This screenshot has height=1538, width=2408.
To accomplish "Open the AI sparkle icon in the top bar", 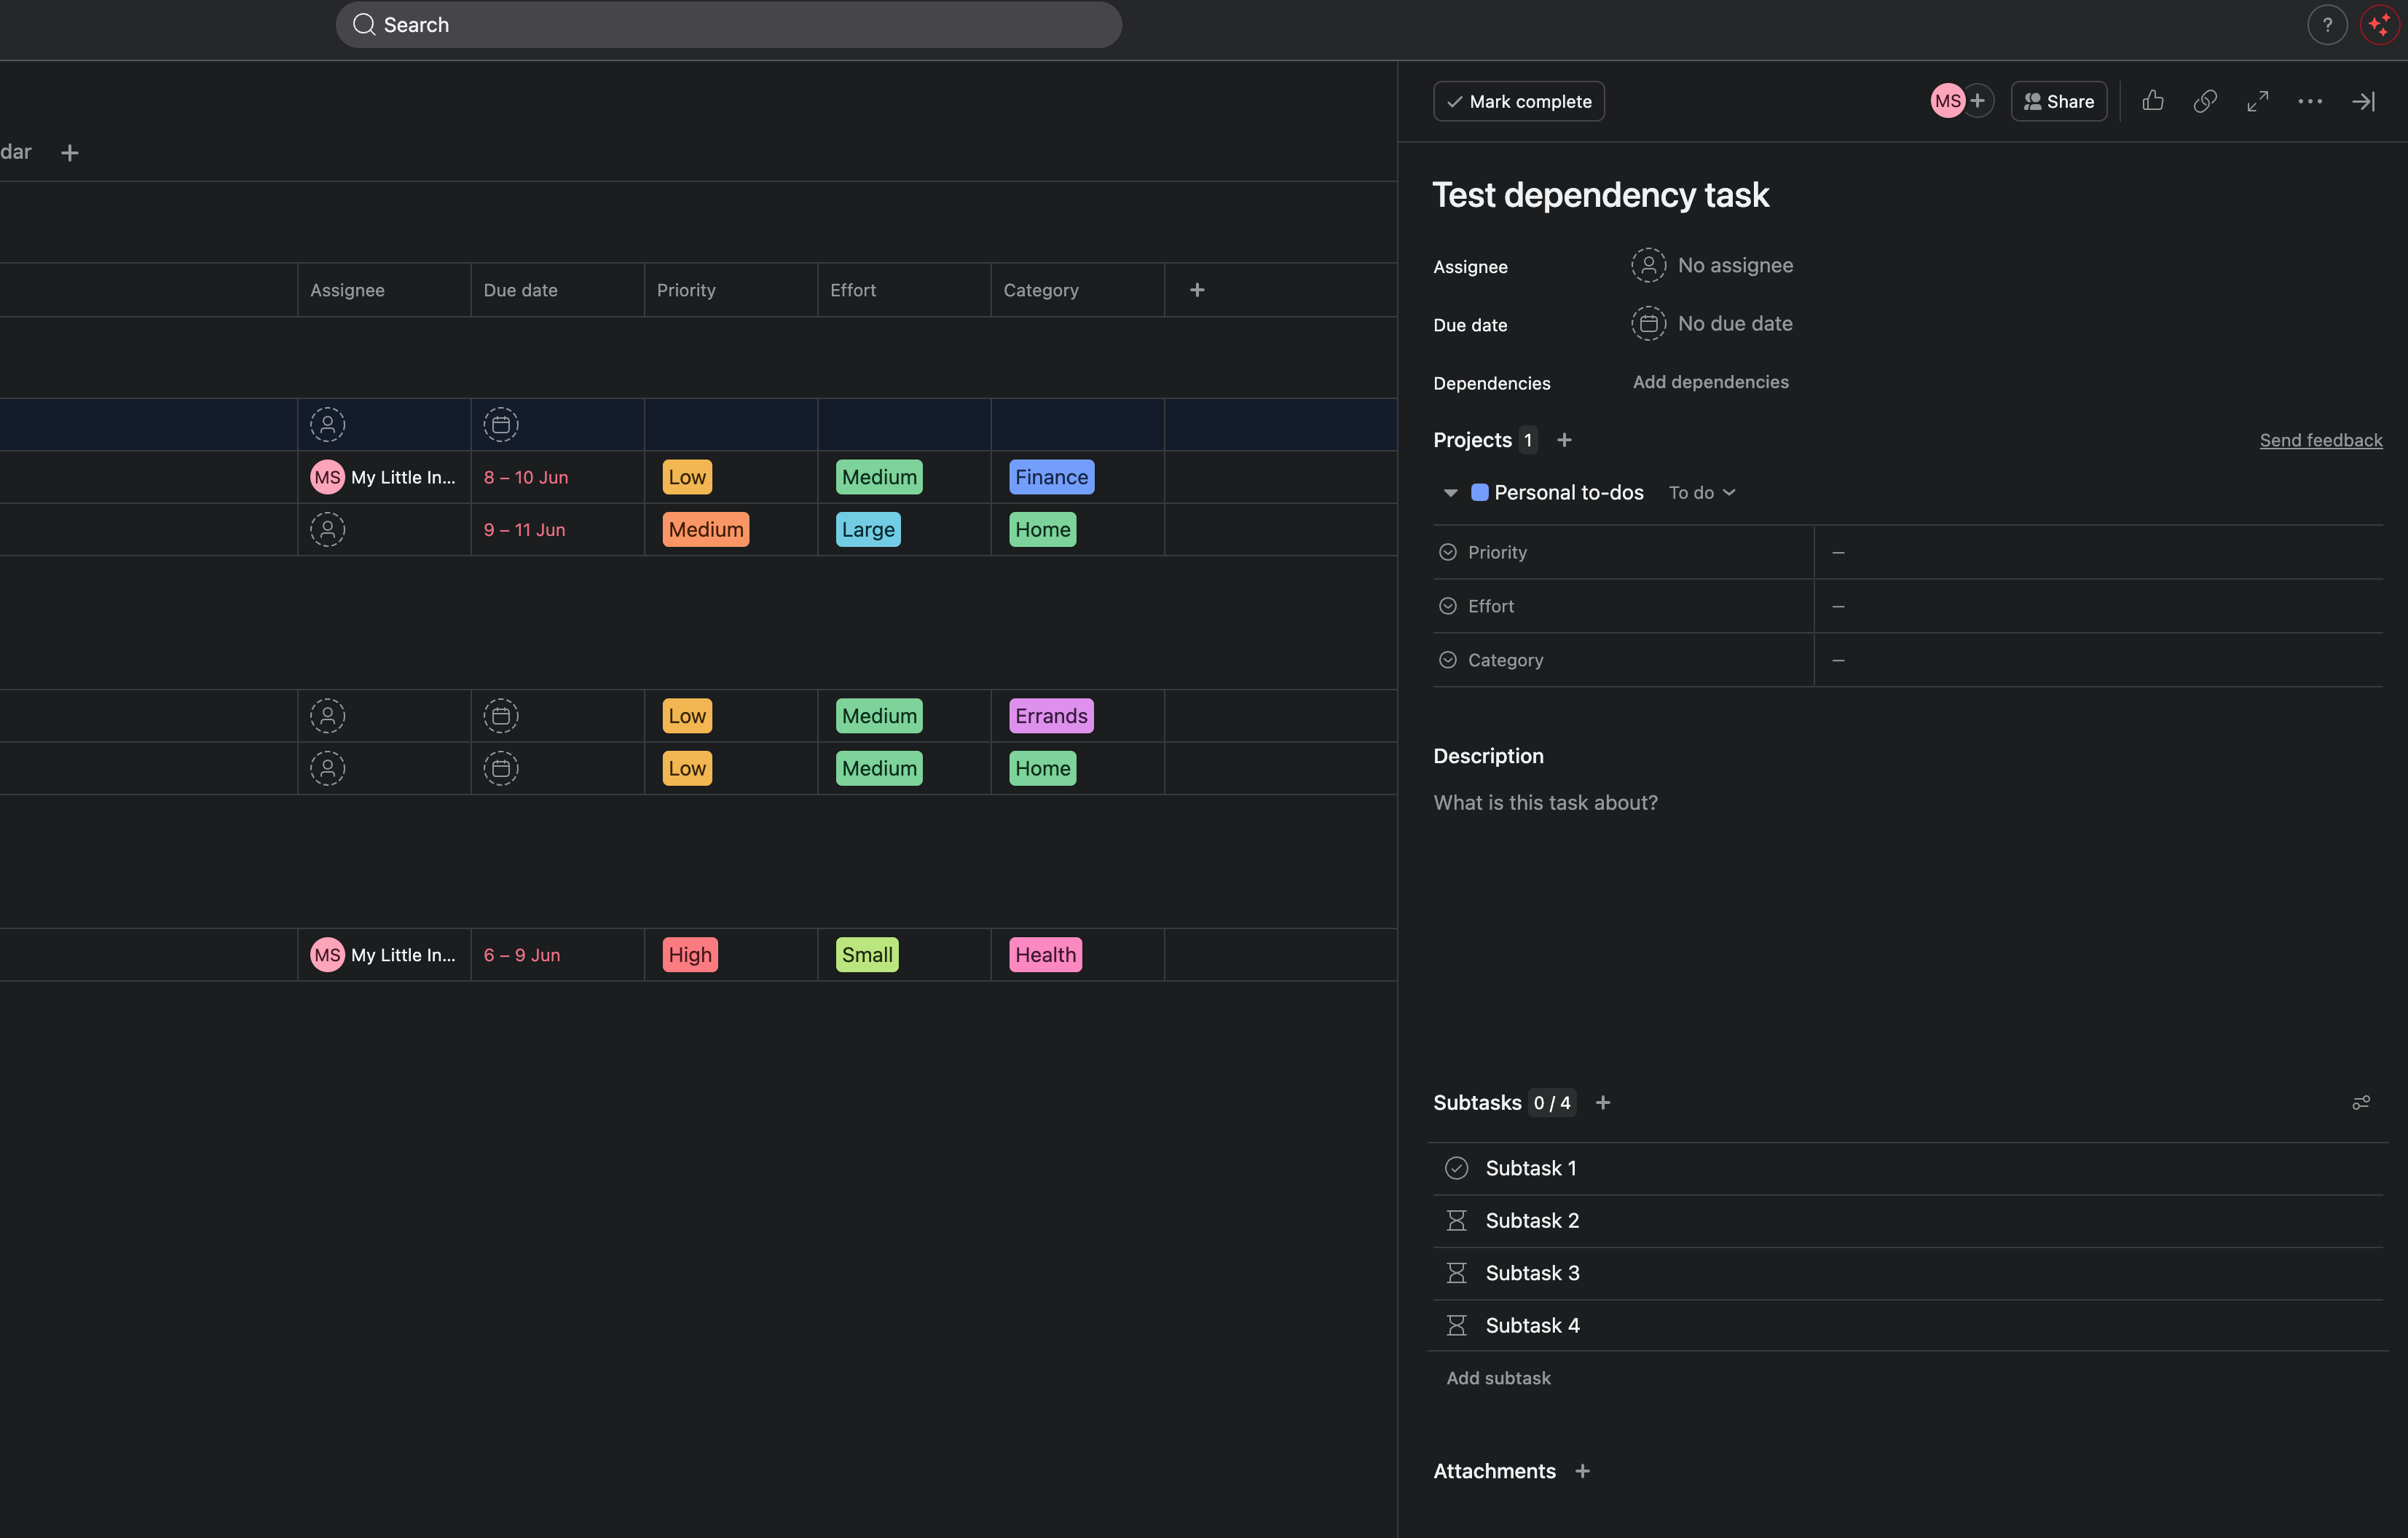I will click(2379, 25).
